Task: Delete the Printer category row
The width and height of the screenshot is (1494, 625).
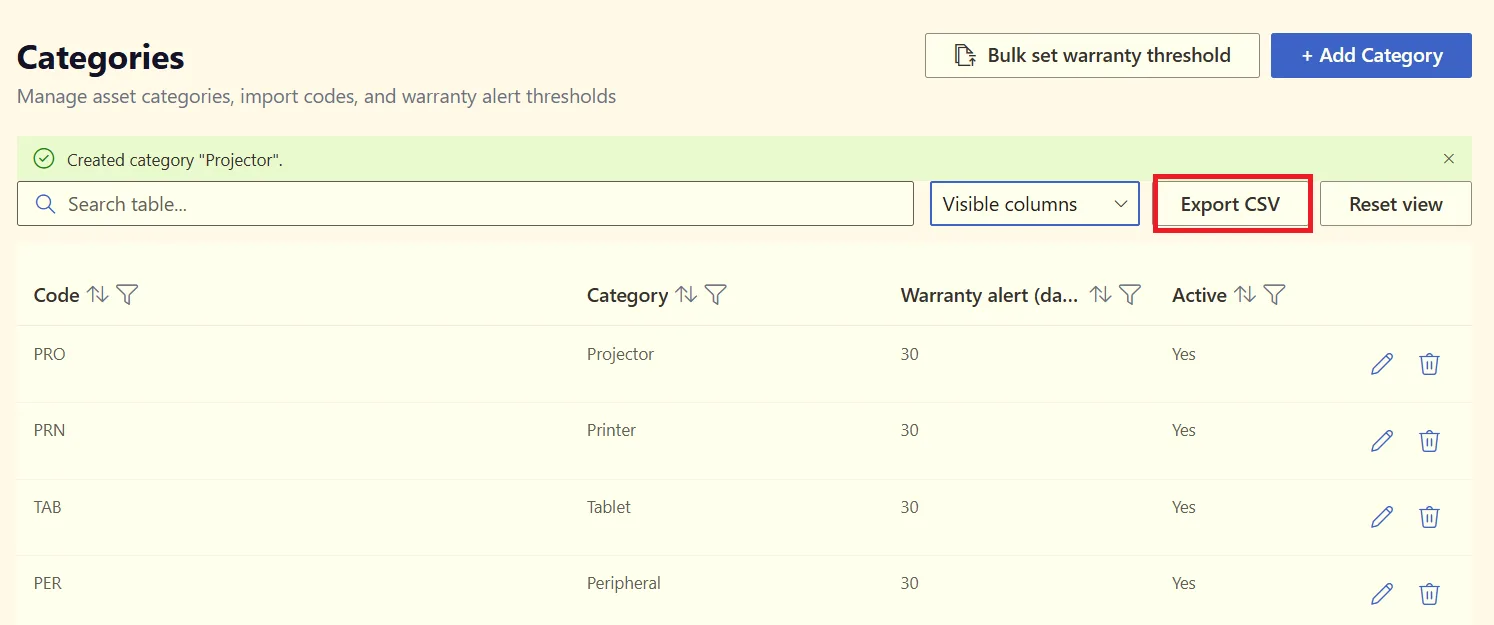Action: coord(1430,441)
